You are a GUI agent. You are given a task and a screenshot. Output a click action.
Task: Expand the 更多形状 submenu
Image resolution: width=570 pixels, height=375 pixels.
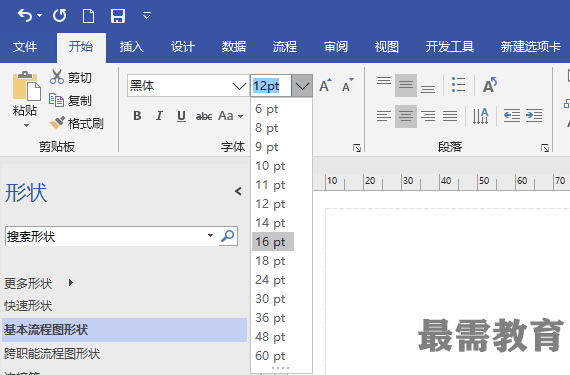71,282
